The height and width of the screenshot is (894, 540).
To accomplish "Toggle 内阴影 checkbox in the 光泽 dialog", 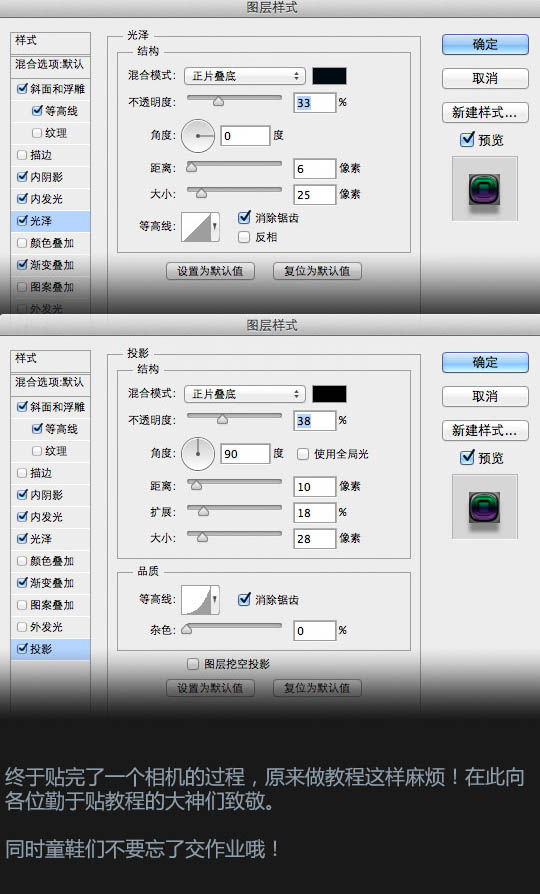I will [x=22, y=177].
